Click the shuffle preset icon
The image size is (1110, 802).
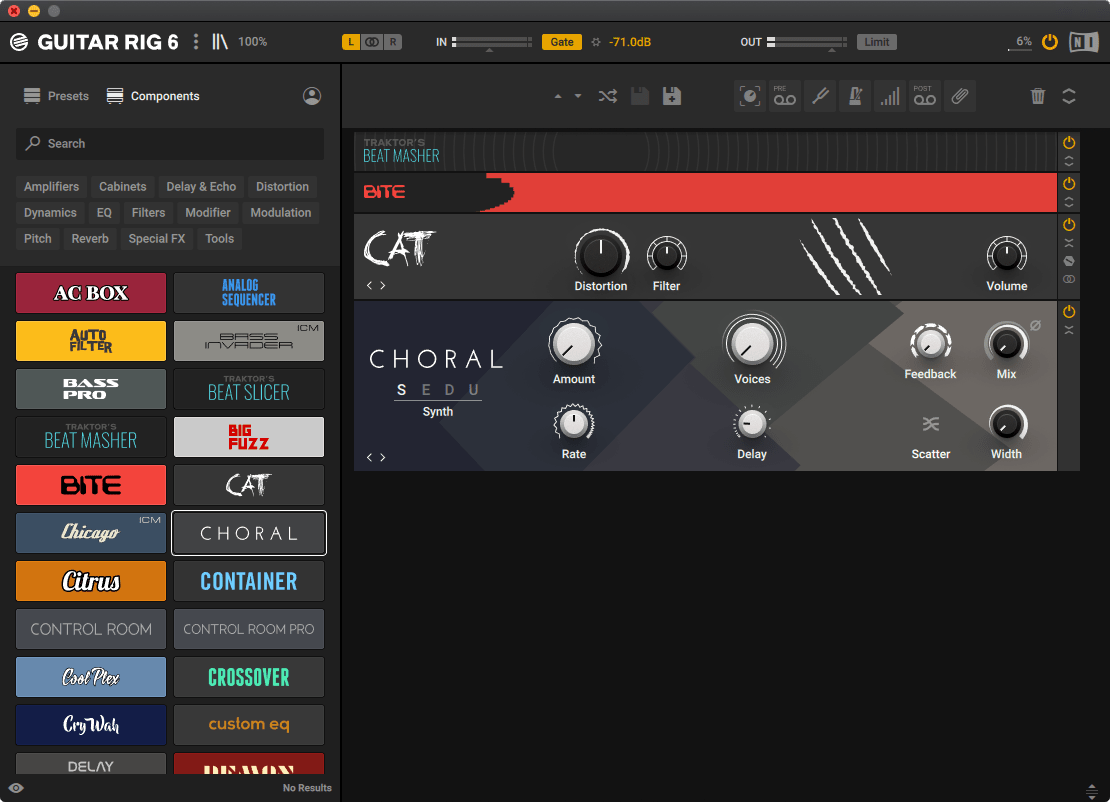click(607, 96)
